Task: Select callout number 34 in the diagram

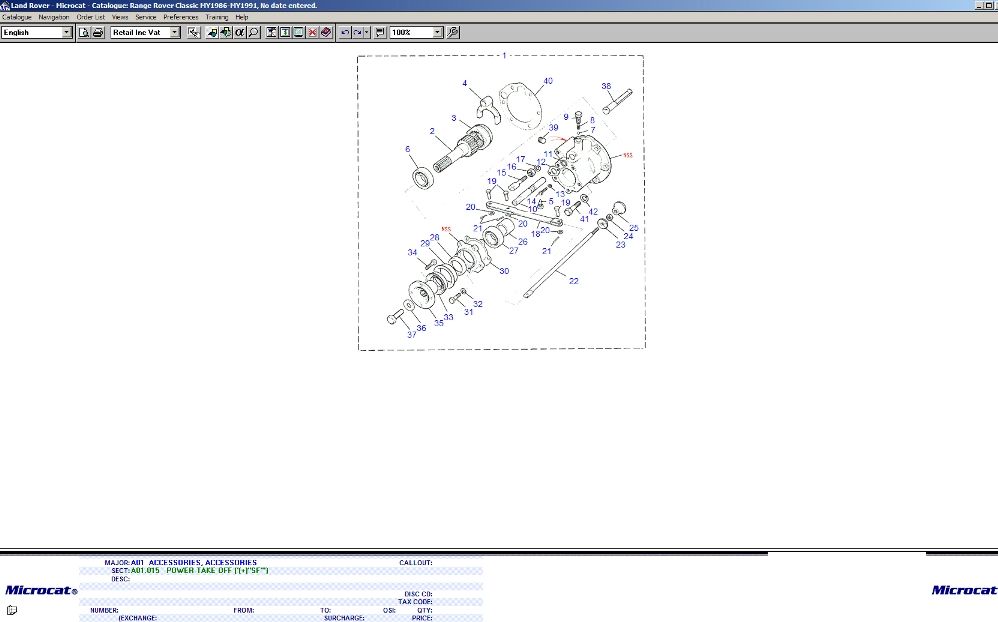Action: [x=412, y=252]
